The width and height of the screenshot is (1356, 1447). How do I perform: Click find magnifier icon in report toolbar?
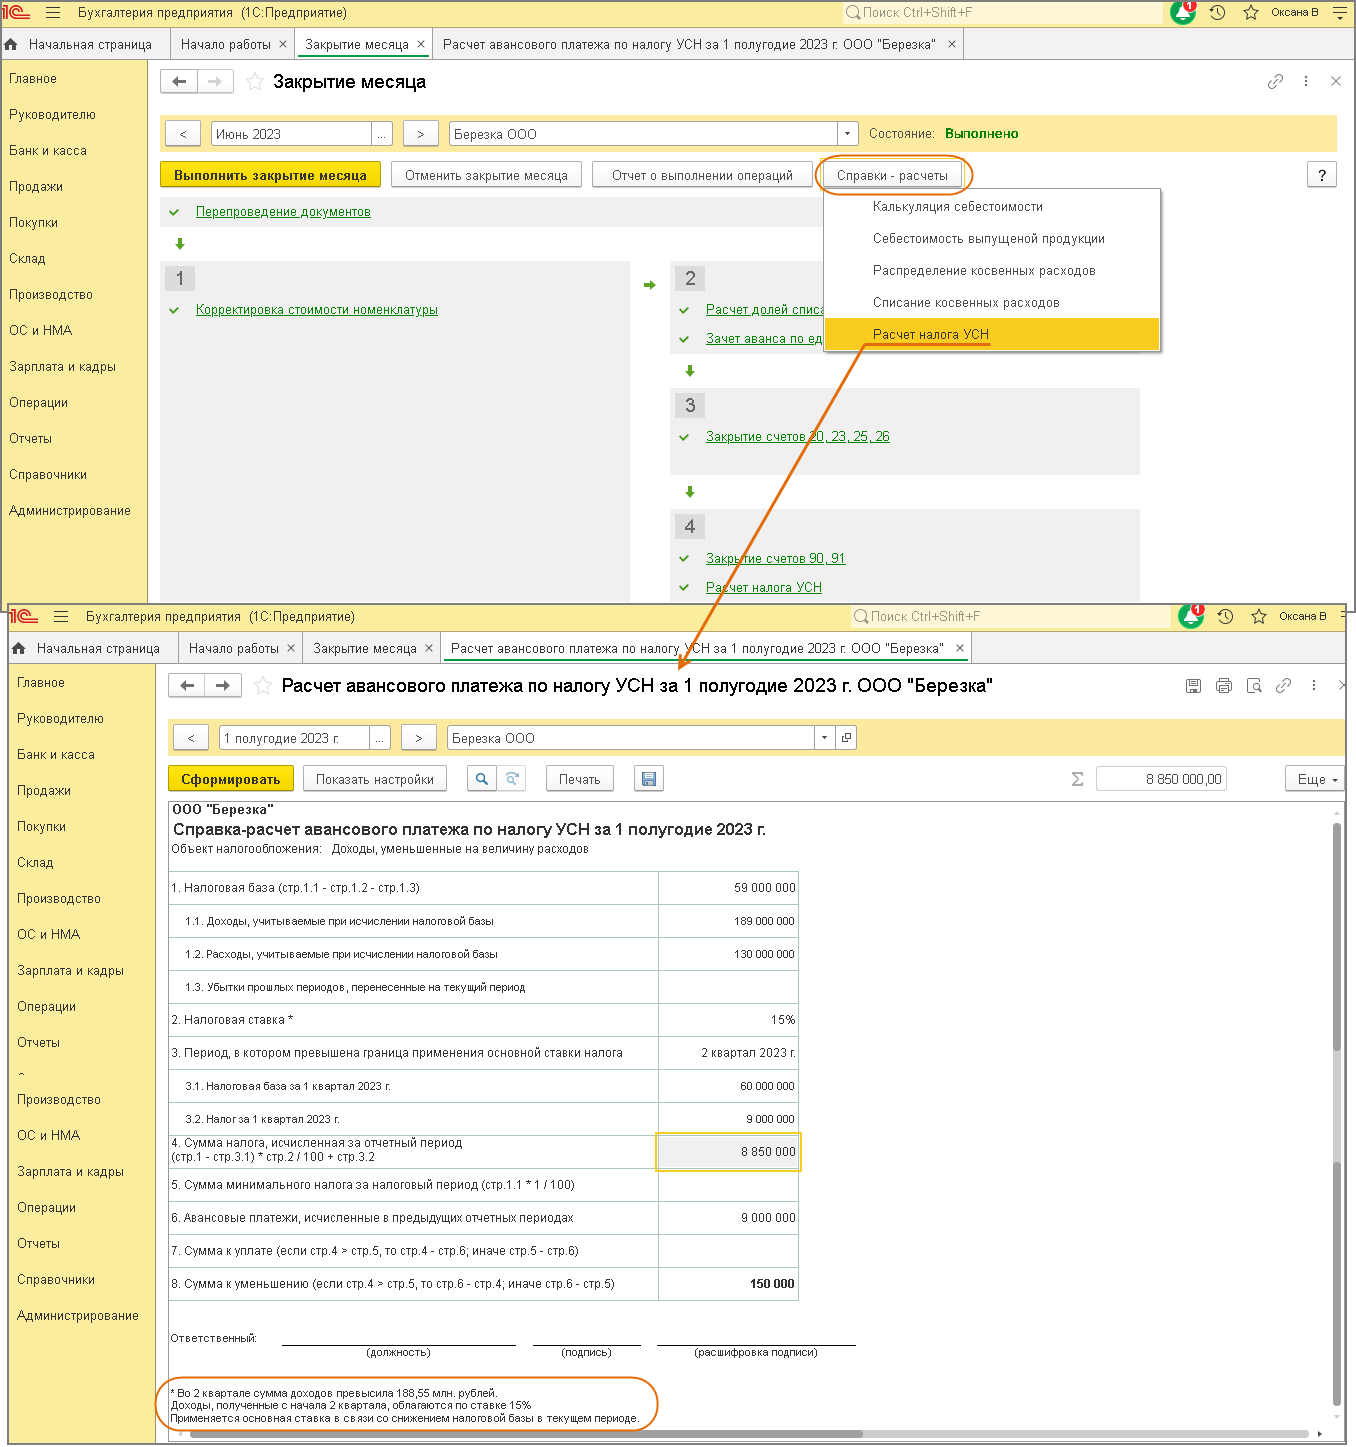[x=482, y=779]
